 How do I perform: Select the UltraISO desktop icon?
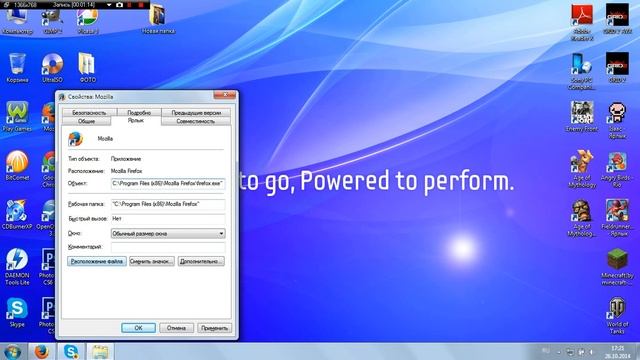click(52, 68)
